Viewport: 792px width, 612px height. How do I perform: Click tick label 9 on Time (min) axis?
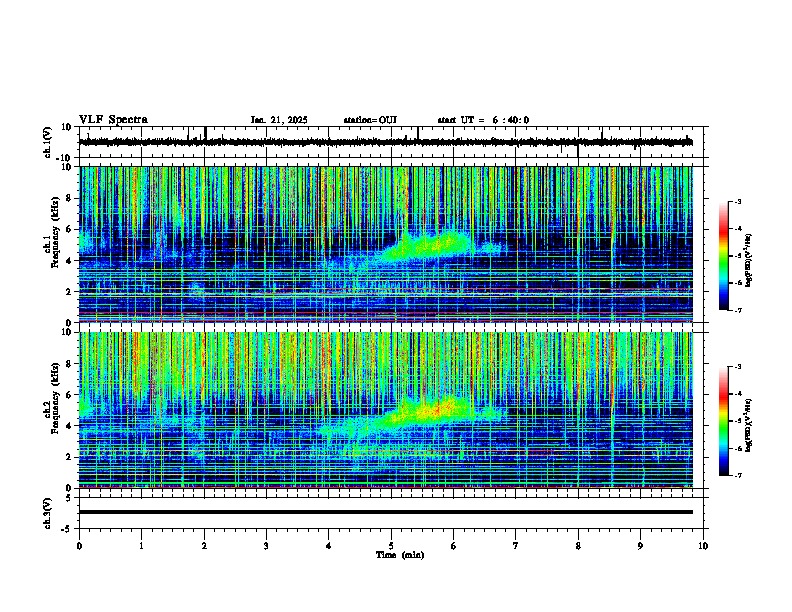[640, 546]
